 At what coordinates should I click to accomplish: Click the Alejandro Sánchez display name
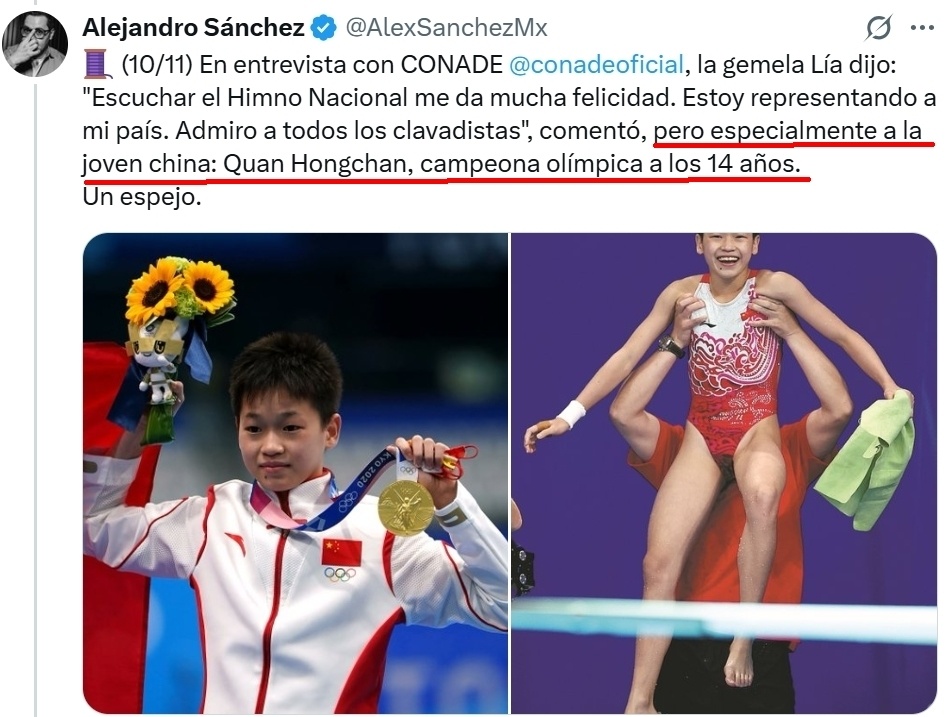194,28
